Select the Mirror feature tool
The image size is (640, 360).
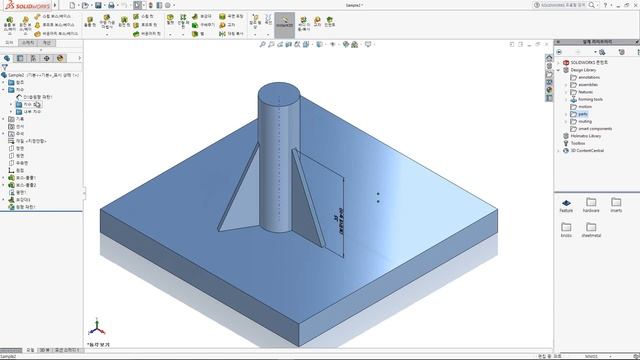point(231,34)
